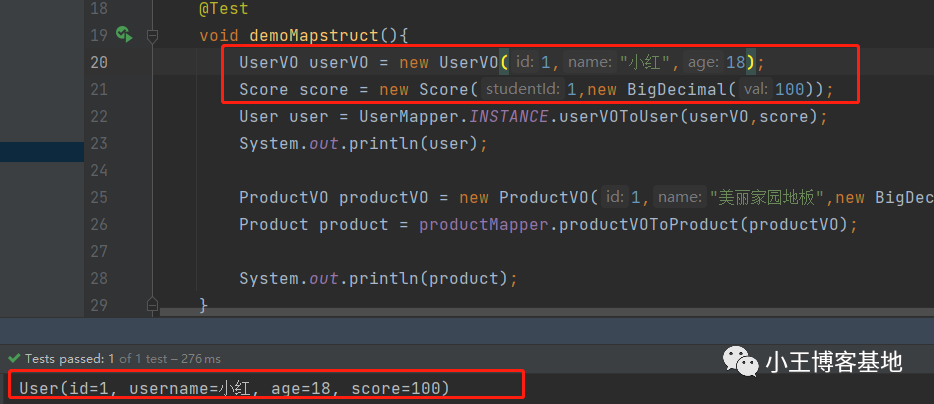Click the green tests passed checkmark icon
The width and height of the screenshot is (934, 404).
[14, 359]
